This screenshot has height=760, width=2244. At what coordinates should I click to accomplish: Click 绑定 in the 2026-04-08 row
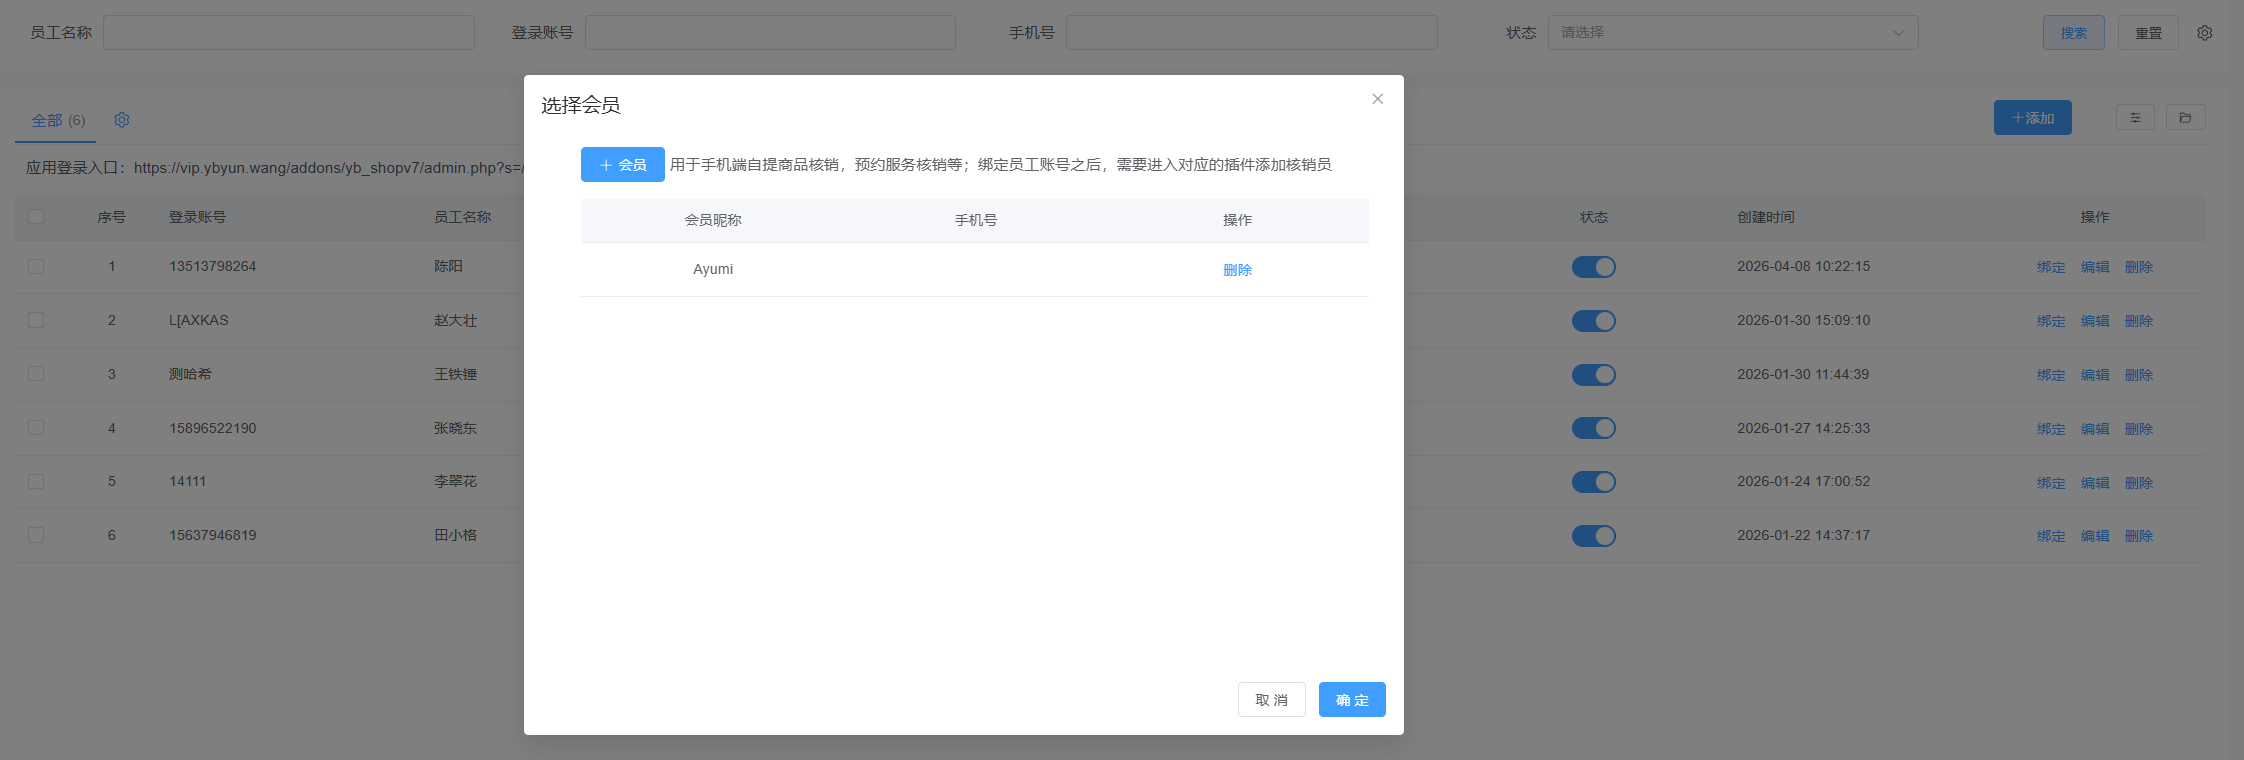2051,267
